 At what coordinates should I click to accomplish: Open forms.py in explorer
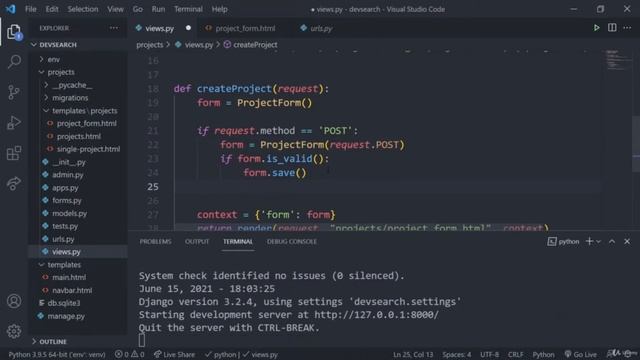click(x=67, y=200)
